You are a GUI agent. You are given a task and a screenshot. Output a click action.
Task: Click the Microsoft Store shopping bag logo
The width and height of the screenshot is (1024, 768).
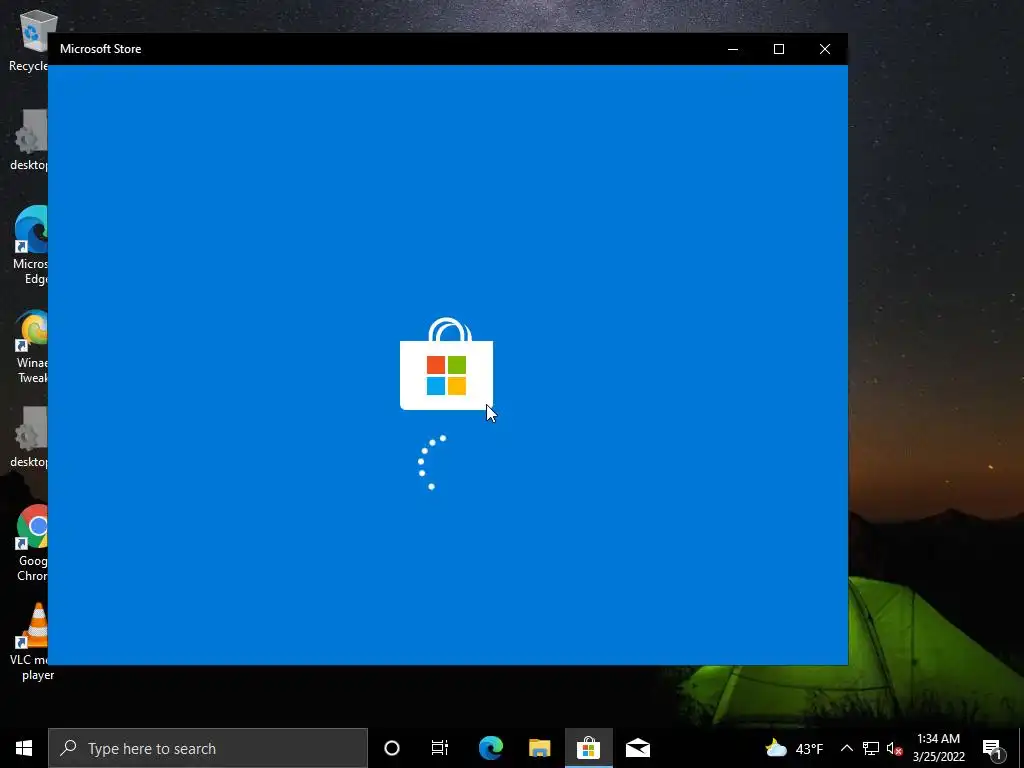447,364
